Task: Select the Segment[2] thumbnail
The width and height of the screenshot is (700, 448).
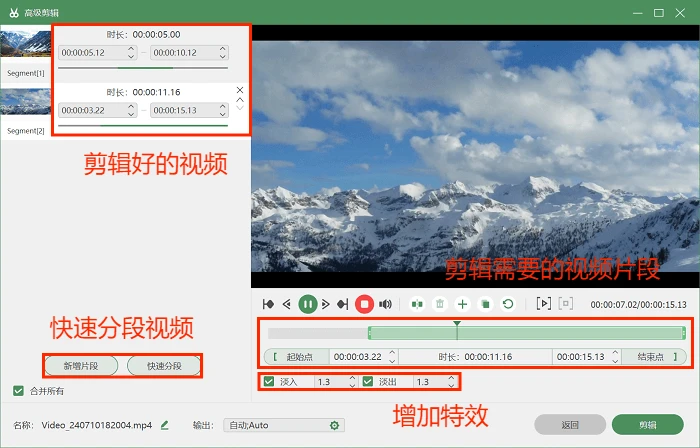Action: tap(25, 101)
